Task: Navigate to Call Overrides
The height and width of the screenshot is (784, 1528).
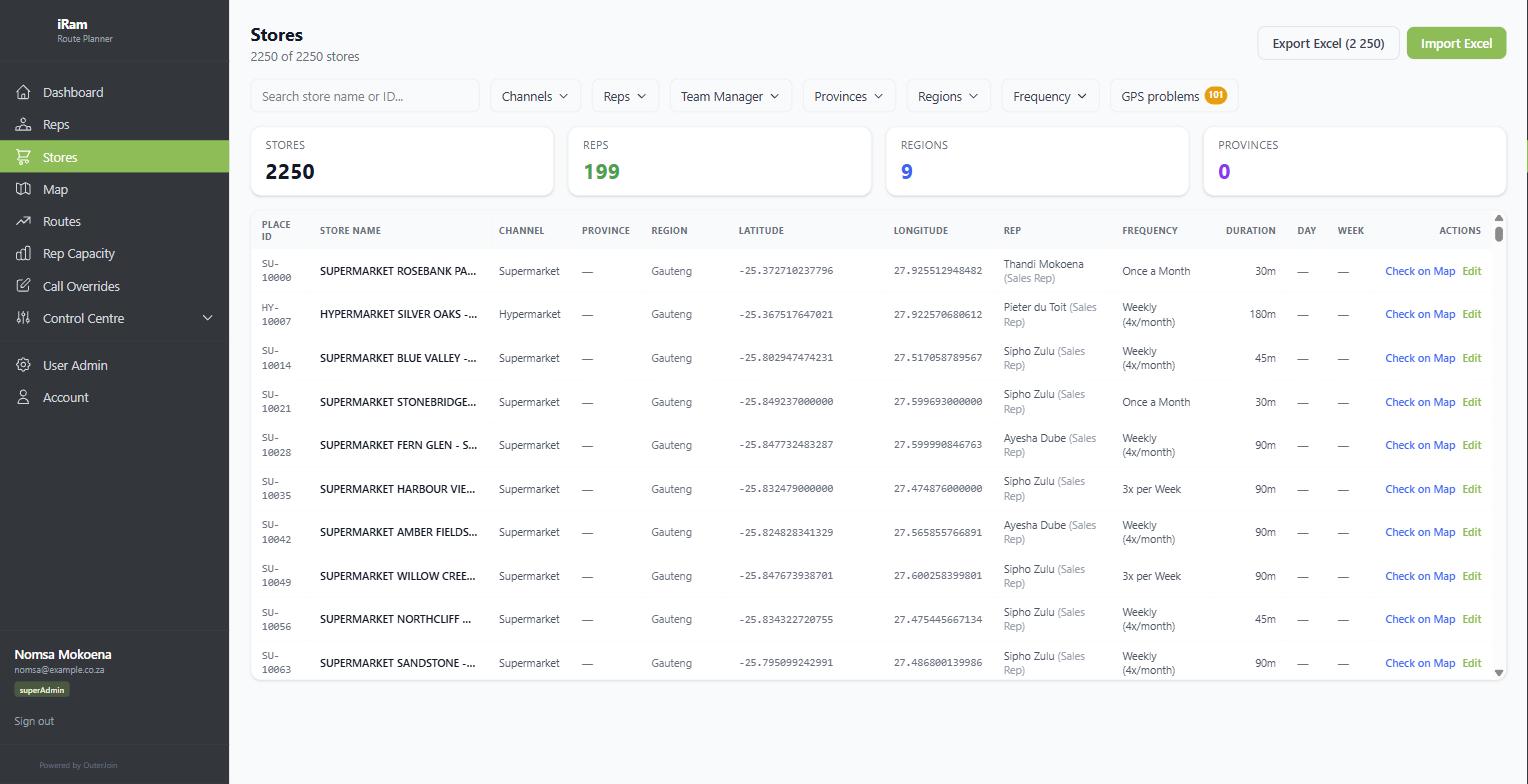Action: 114,286
